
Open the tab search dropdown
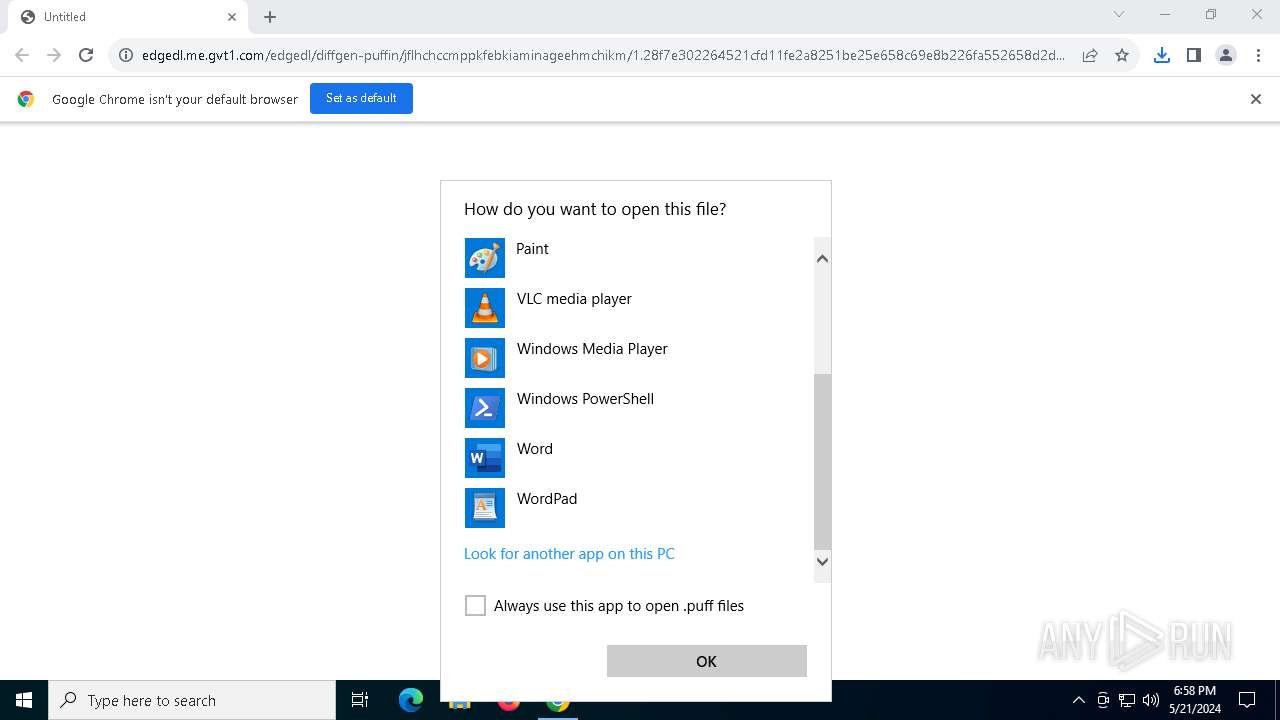[x=1119, y=15]
